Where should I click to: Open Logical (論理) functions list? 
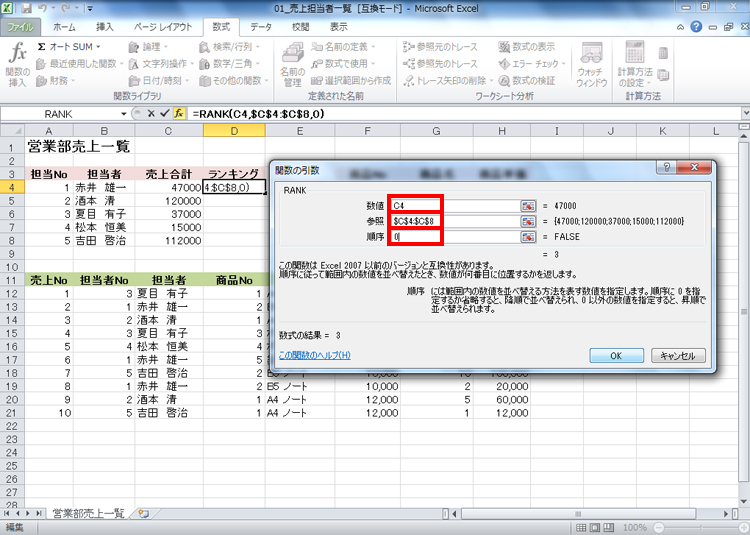point(148,47)
